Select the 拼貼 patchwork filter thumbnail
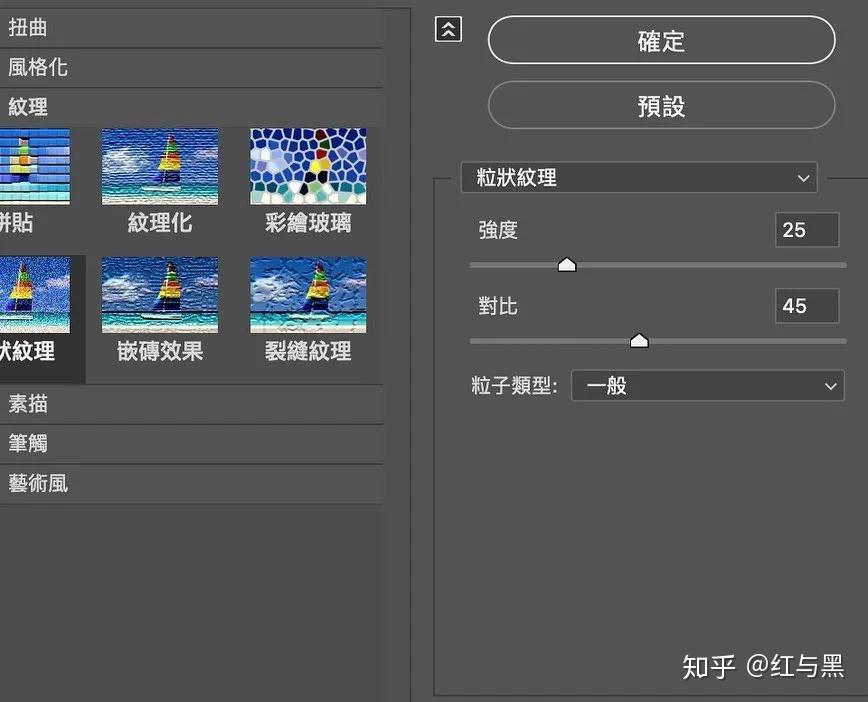This screenshot has width=868, height=702. (x=35, y=167)
